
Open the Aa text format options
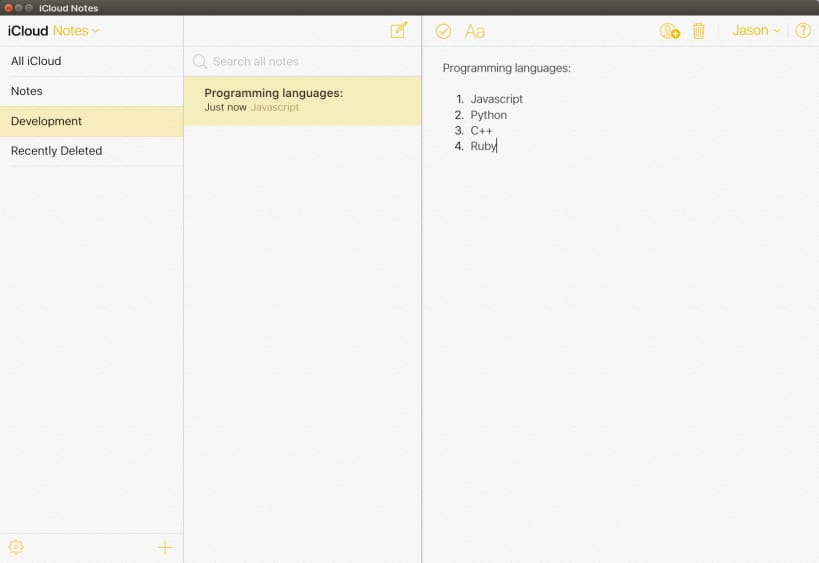pyautogui.click(x=475, y=31)
